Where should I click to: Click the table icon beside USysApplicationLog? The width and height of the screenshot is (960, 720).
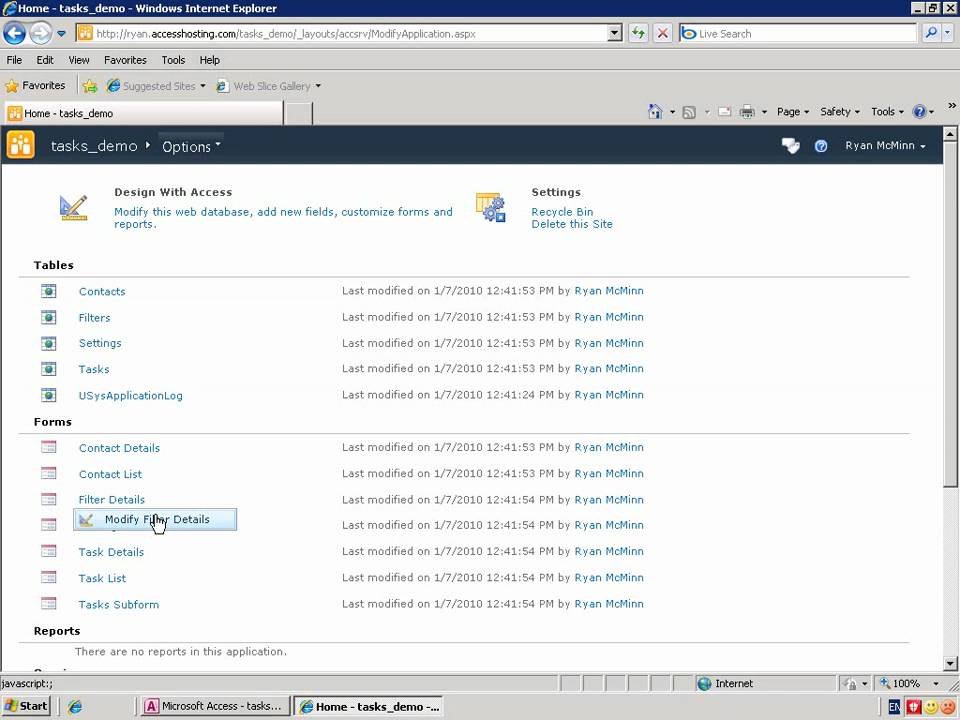point(48,395)
